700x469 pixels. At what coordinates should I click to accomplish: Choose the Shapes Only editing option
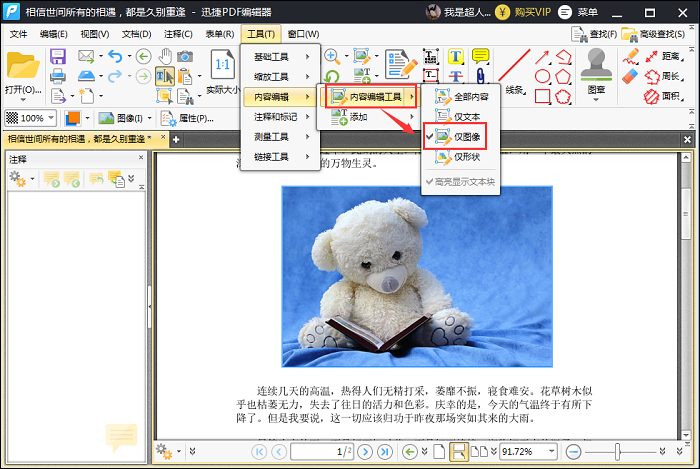(460, 157)
